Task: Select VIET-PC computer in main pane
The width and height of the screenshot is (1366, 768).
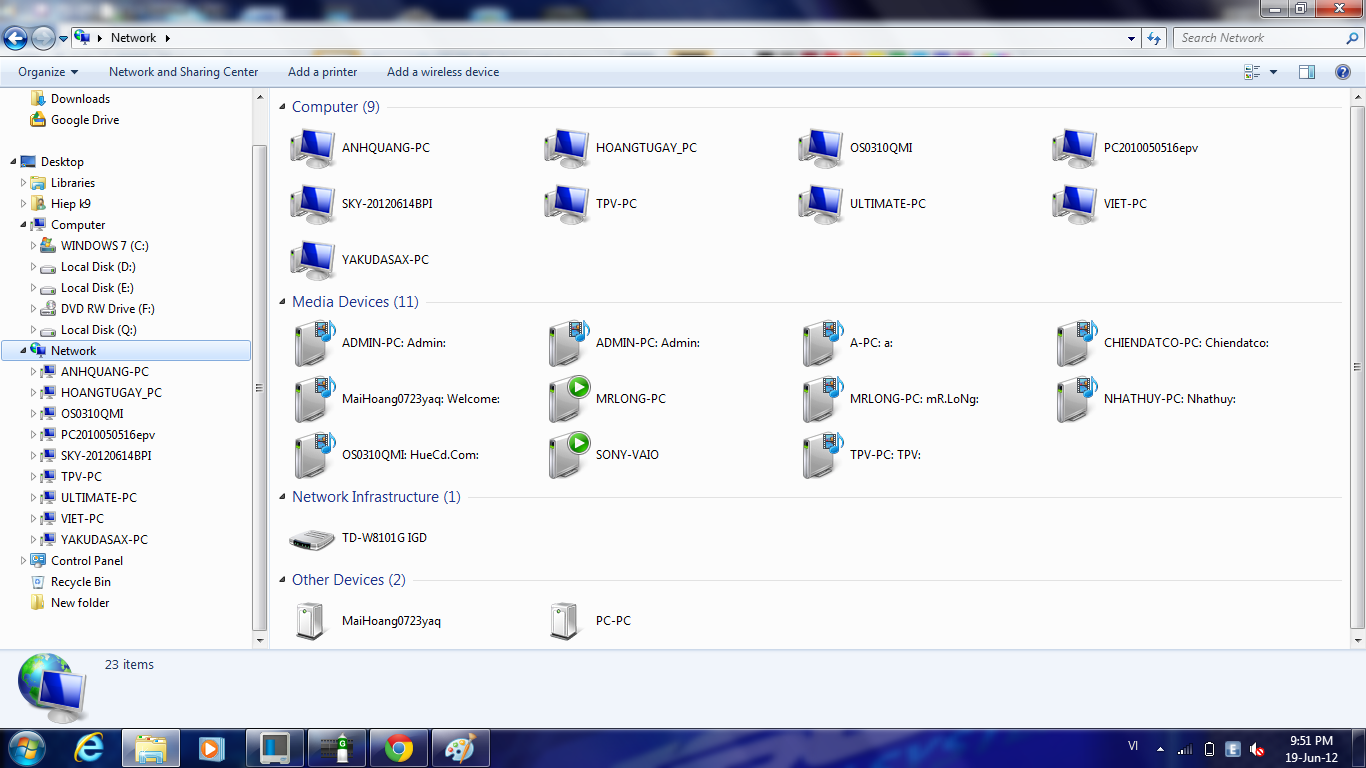Action: click(1075, 204)
